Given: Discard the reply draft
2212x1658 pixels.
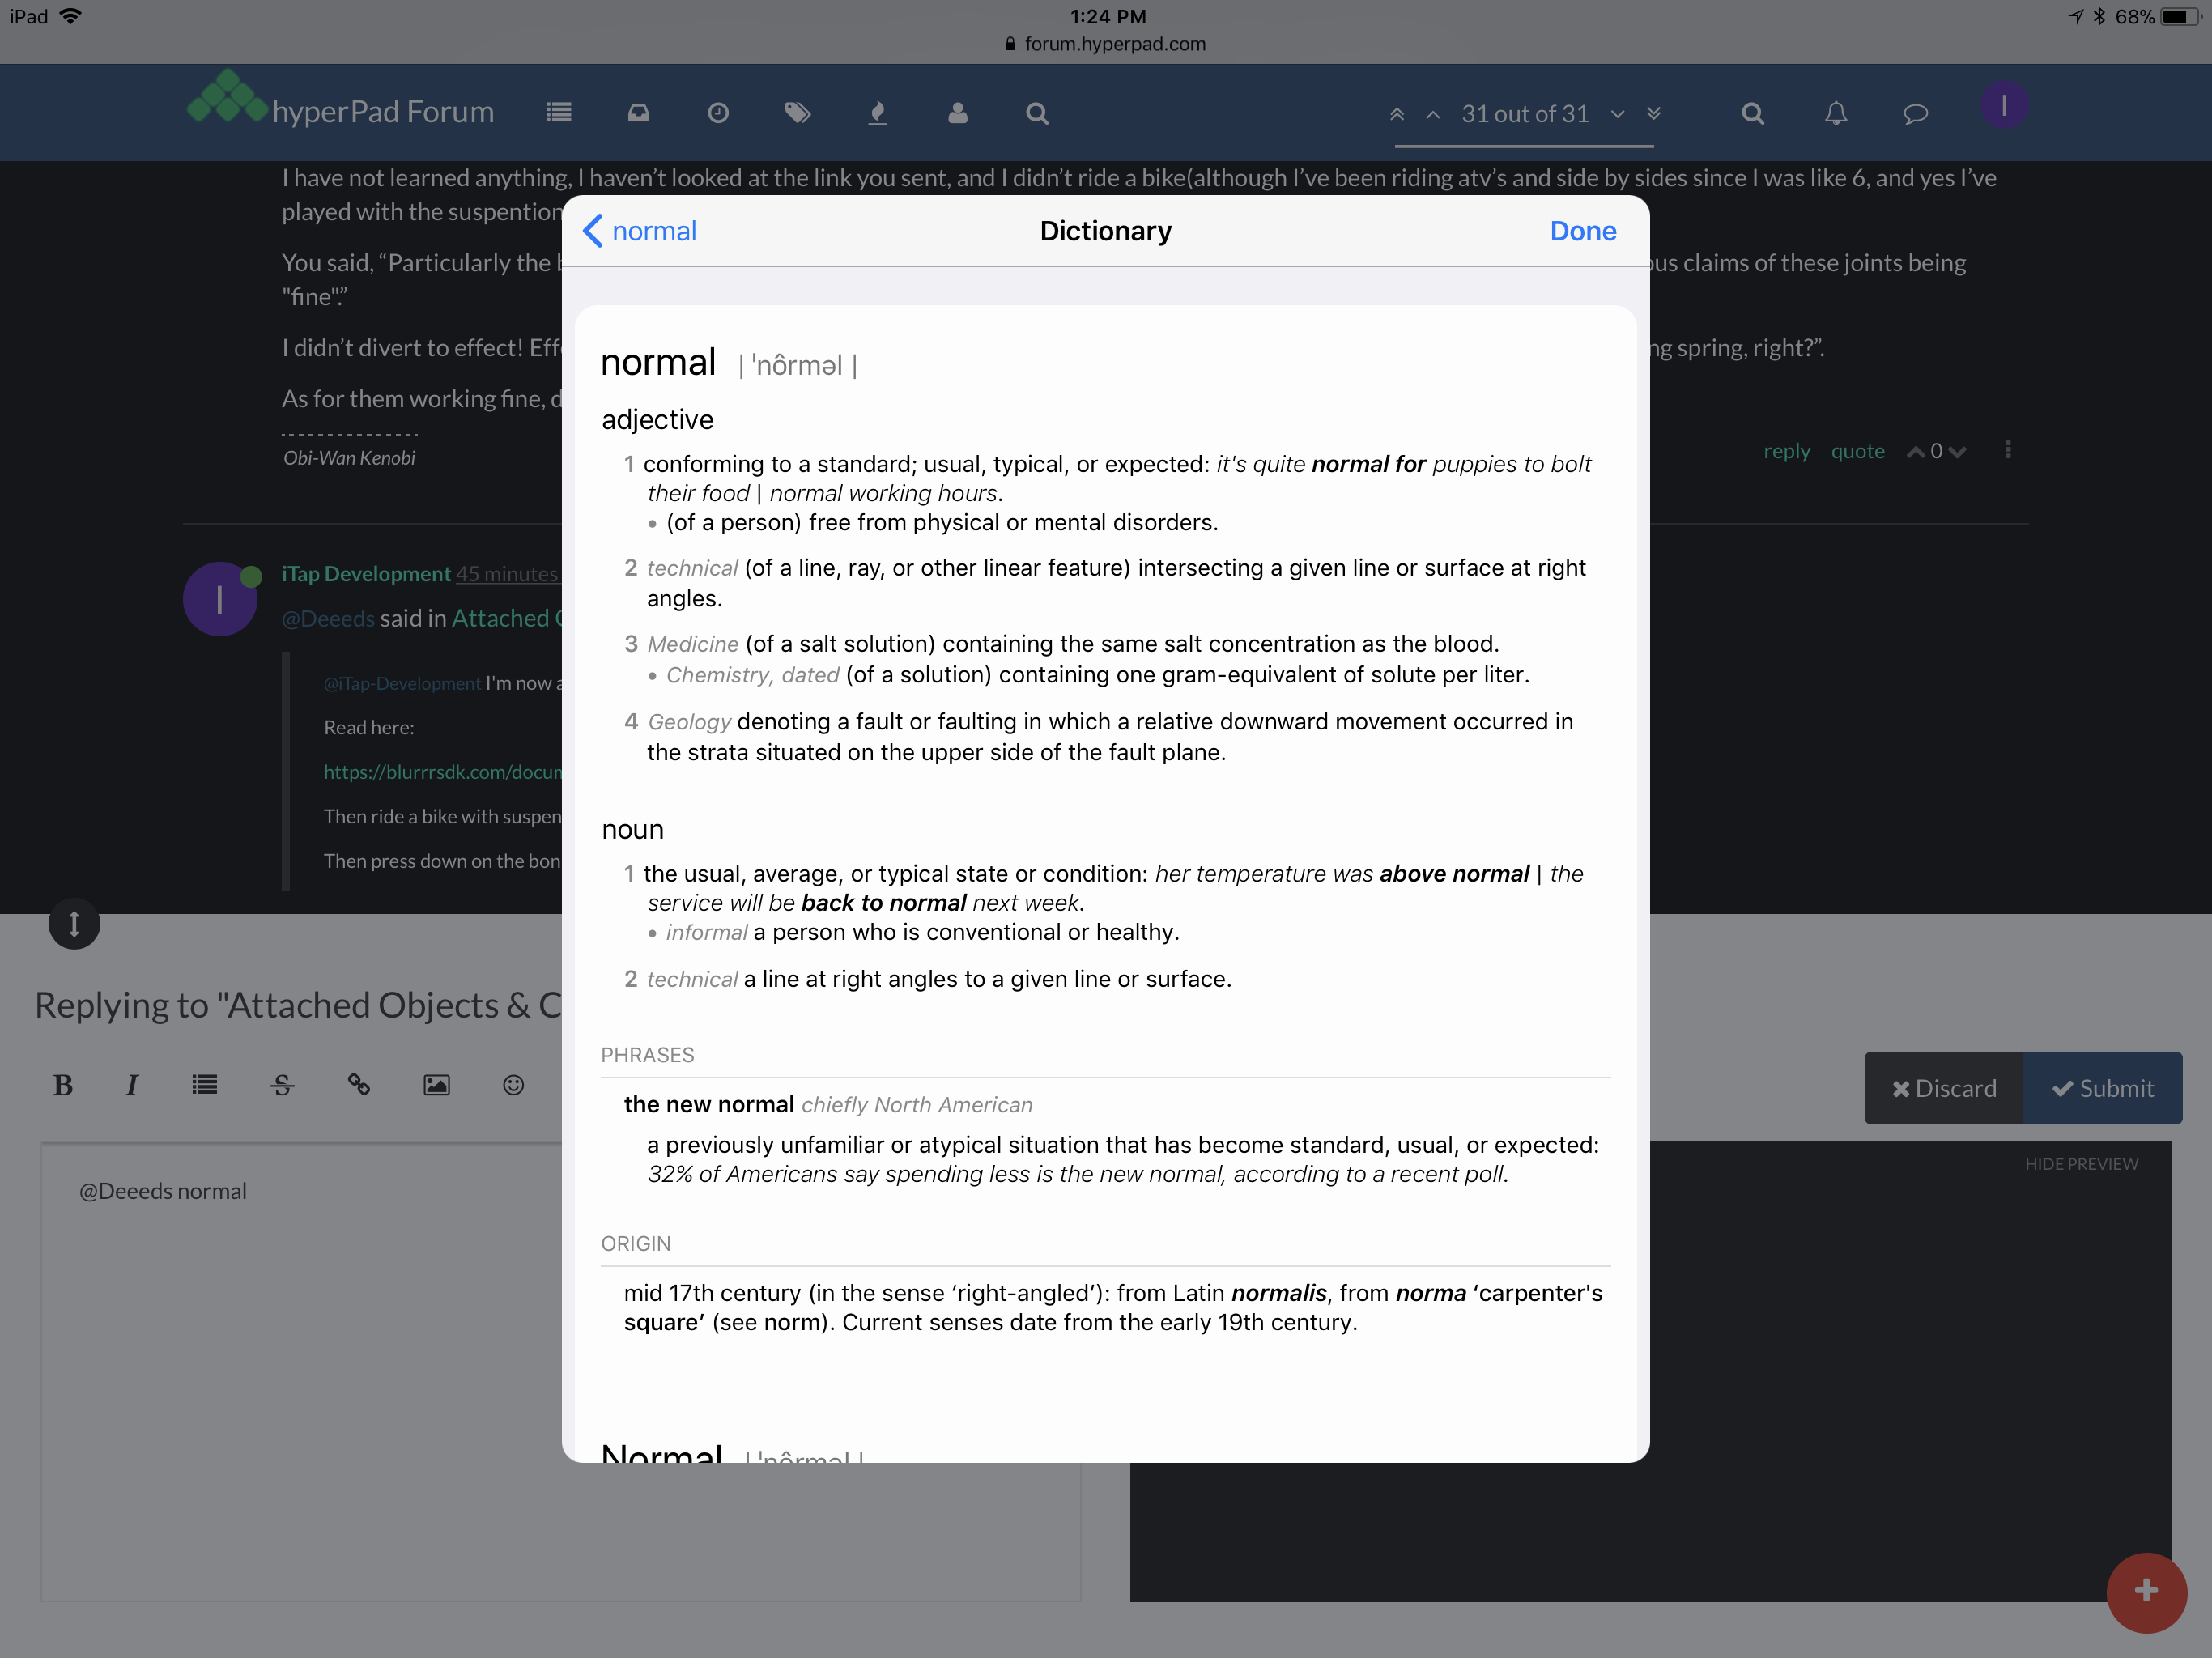Looking at the screenshot, I should point(1943,1088).
